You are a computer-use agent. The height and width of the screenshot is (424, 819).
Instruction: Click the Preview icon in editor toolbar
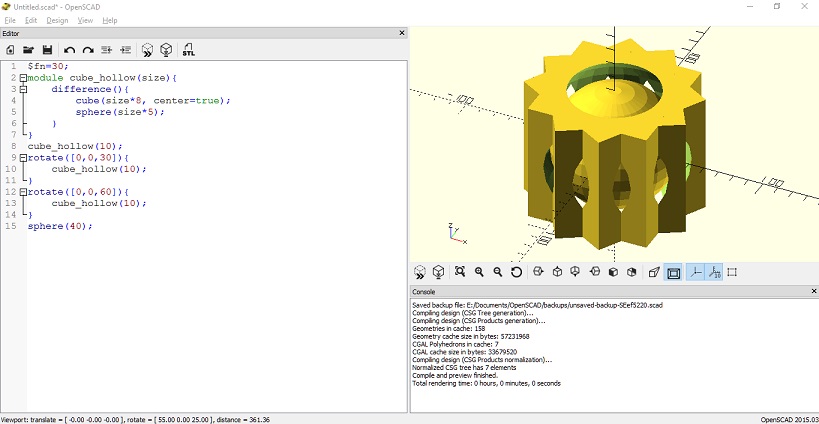click(147, 50)
